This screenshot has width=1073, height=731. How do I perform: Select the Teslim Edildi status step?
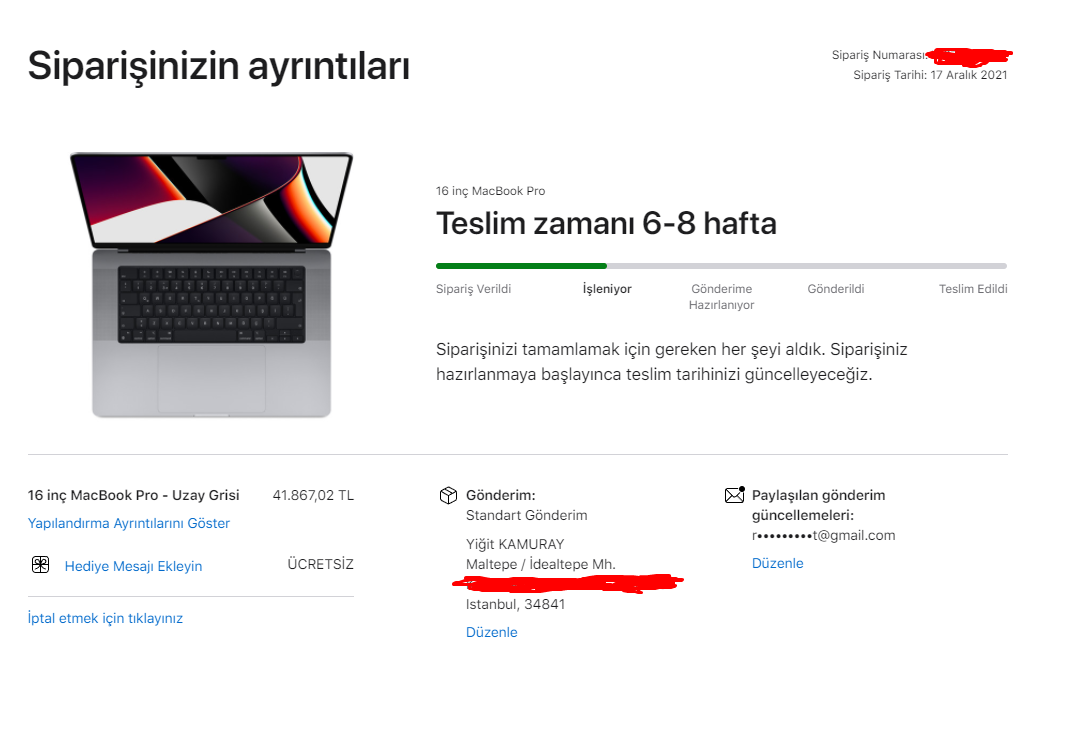(x=973, y=289)
